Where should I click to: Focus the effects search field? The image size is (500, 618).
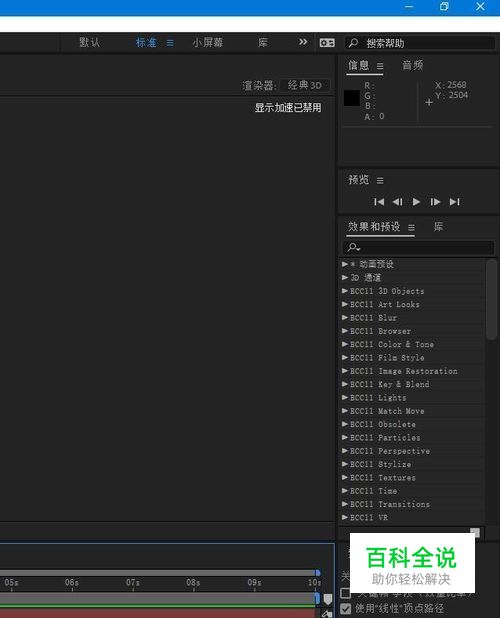coord(418,248)
